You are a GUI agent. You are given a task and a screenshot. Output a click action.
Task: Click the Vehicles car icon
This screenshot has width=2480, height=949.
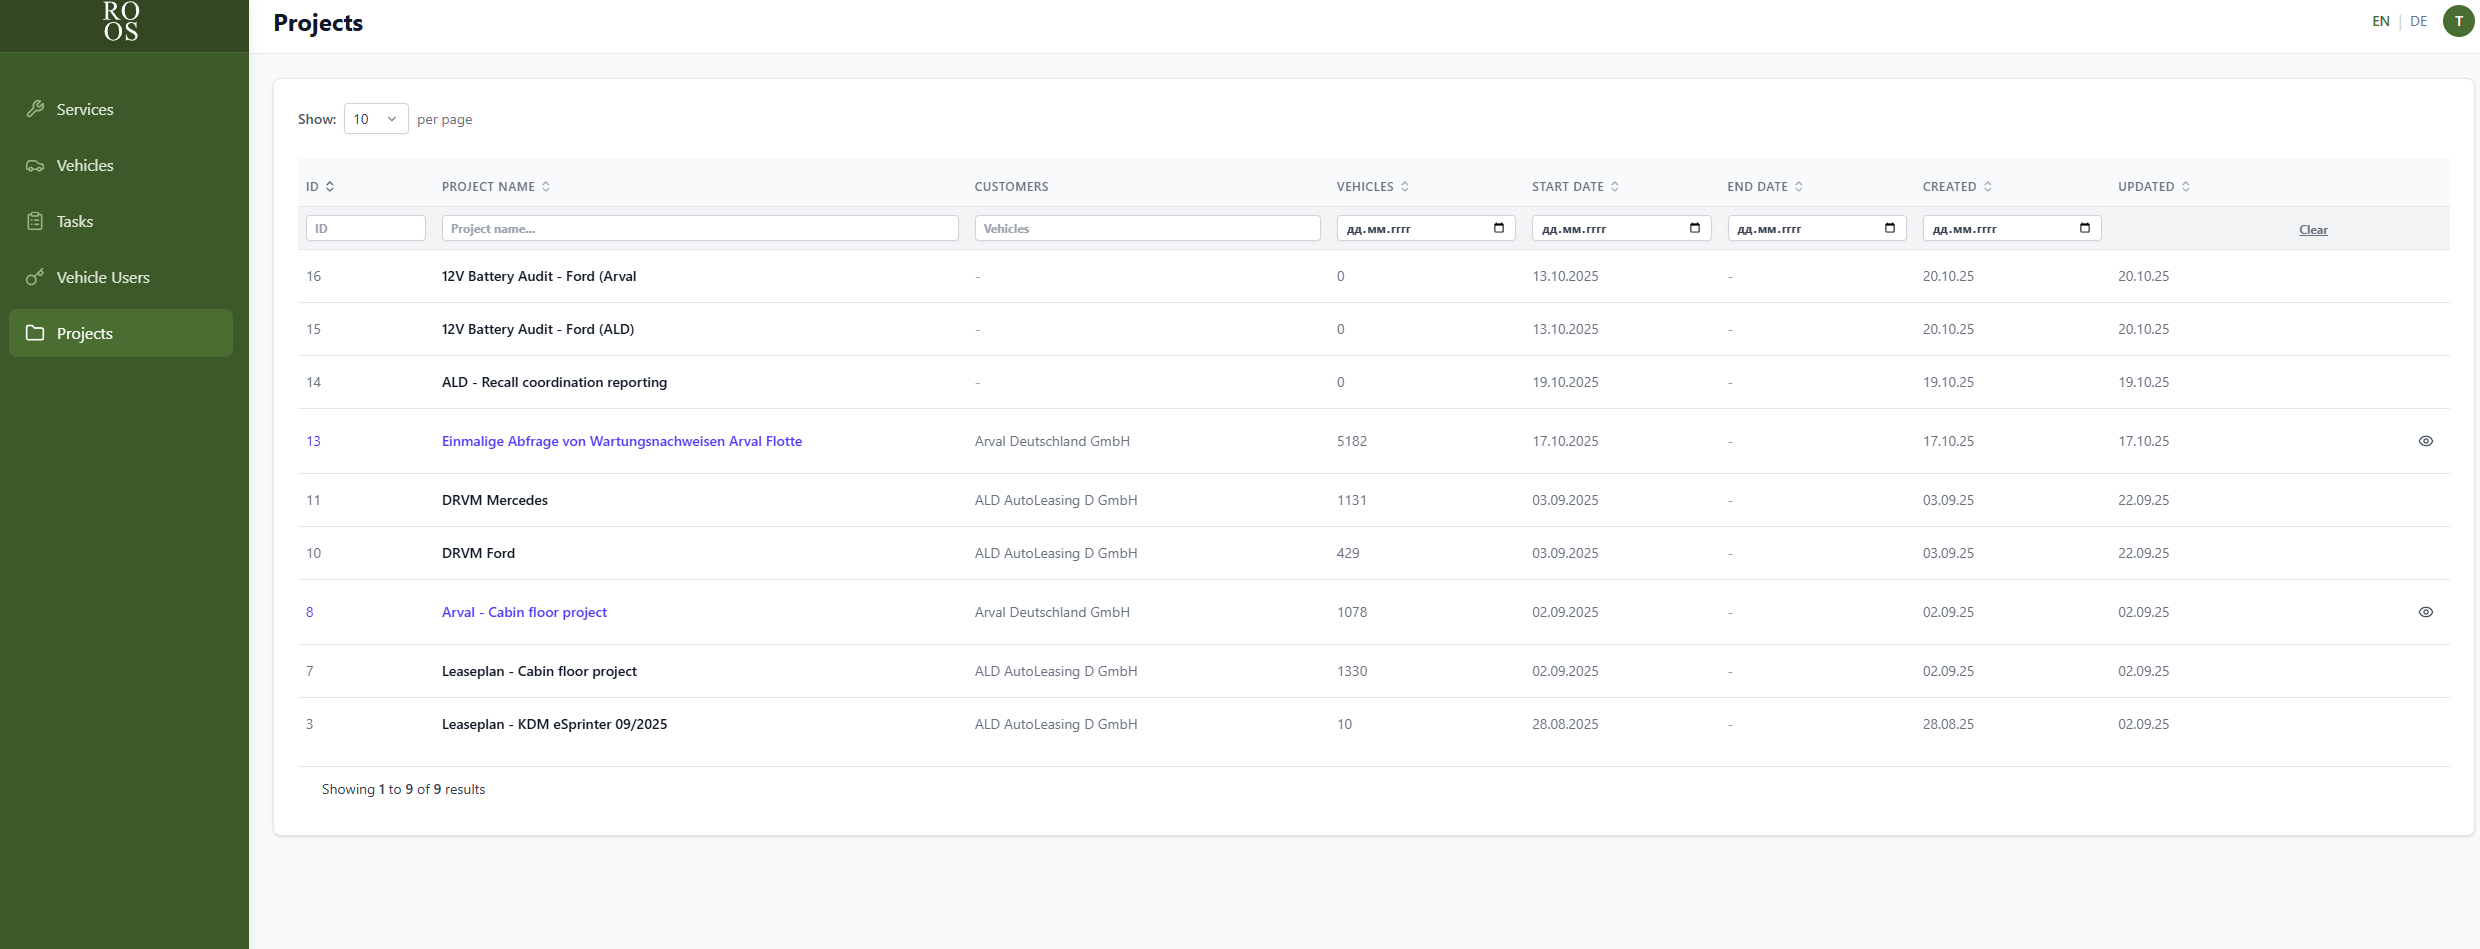point(35,165)
